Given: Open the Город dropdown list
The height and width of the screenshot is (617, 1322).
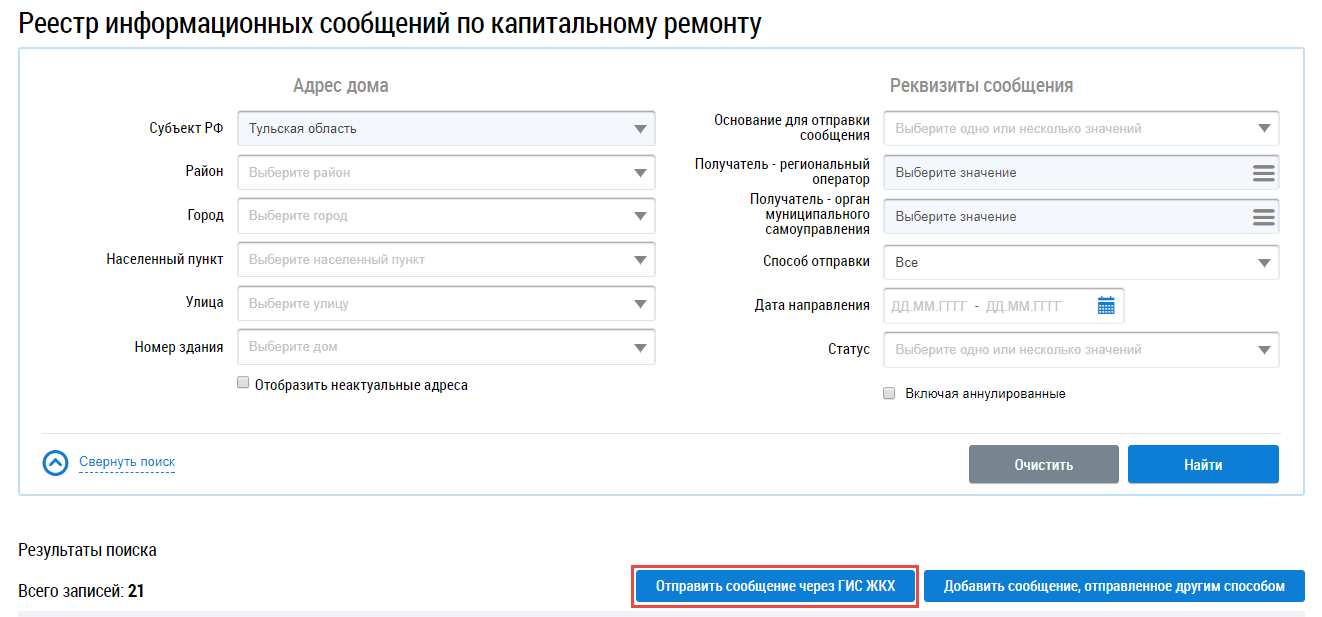Looking at the screenshot, I should tap(446, 216).
